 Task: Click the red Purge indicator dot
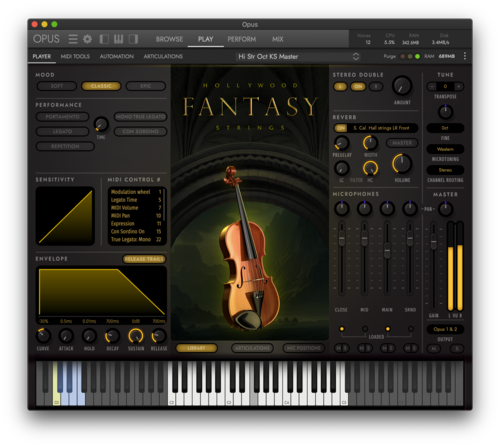[x=403, y=56]
